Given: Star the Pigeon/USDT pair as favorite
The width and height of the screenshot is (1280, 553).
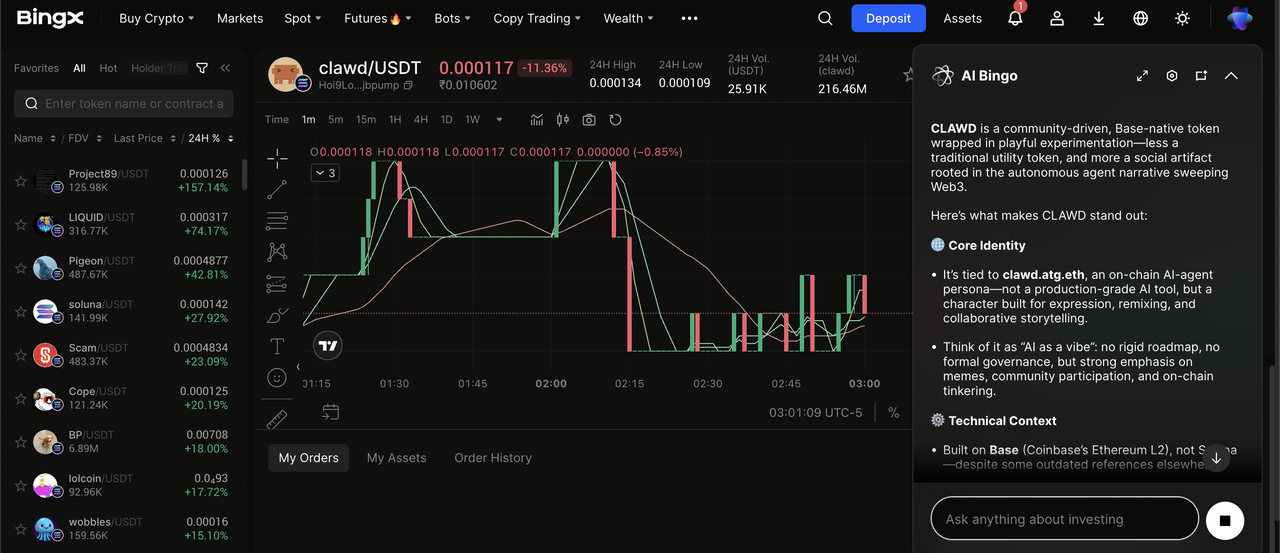Looking at the screenshot, I should click(x=20, y=268).
